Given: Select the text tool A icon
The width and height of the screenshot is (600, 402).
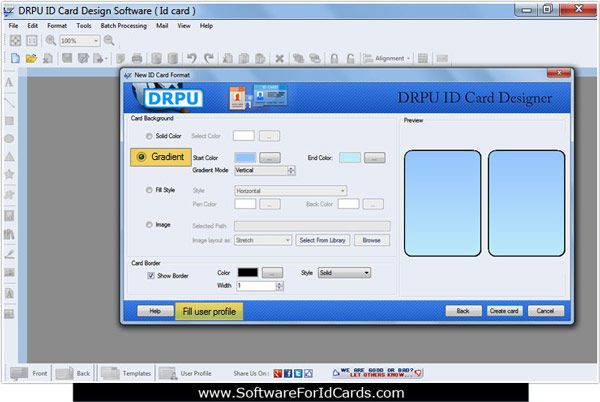Looking at the screenshot, I should 9,82.
